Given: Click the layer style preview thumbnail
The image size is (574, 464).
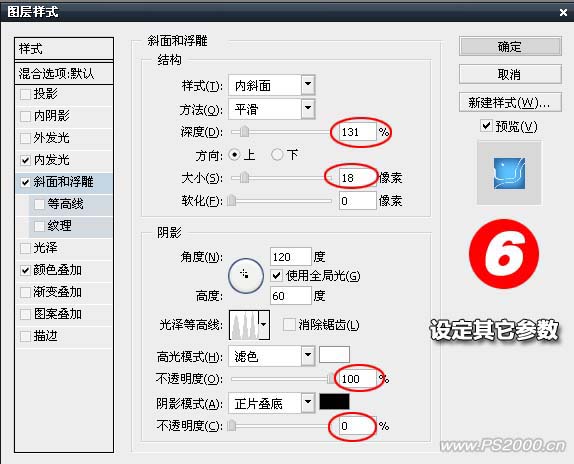Looking at the screenshot, I should [x=509, y=173].
